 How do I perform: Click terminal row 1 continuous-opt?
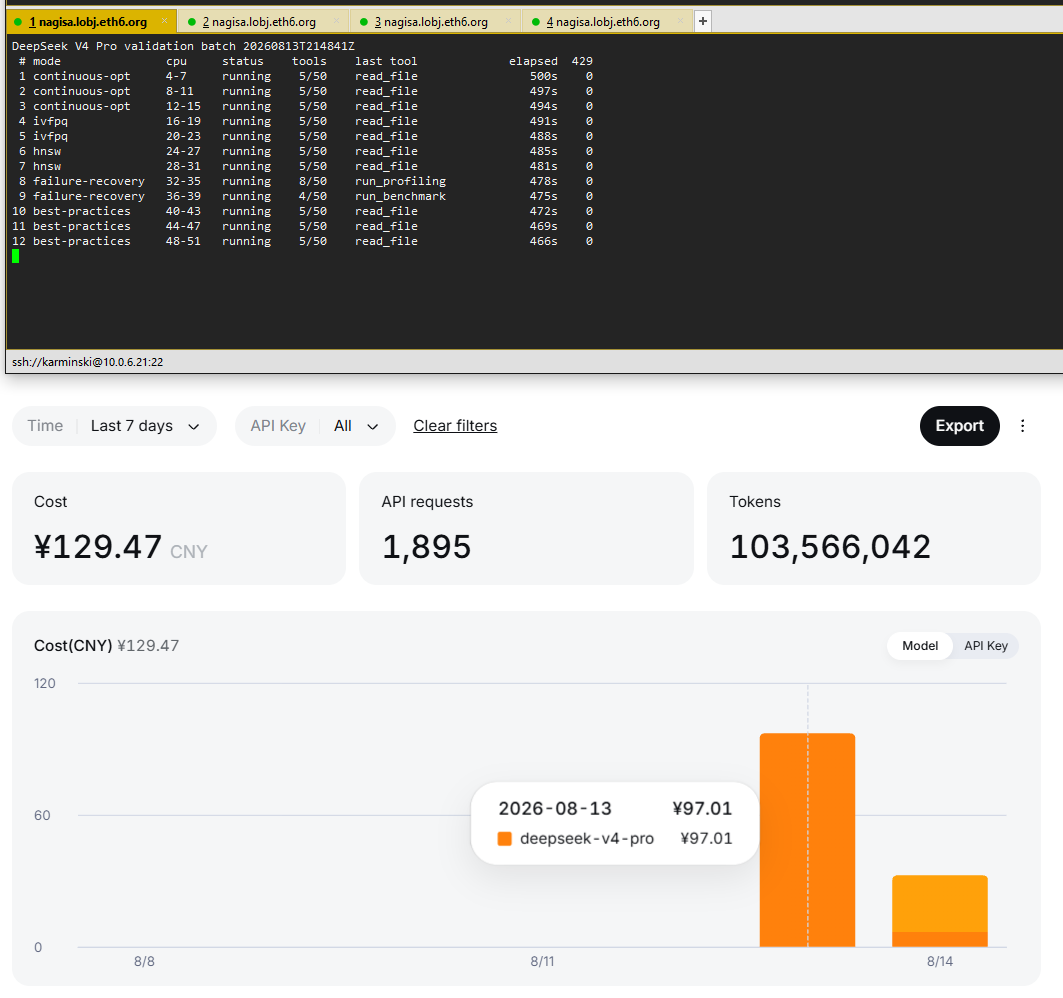[x=302, y=76]
